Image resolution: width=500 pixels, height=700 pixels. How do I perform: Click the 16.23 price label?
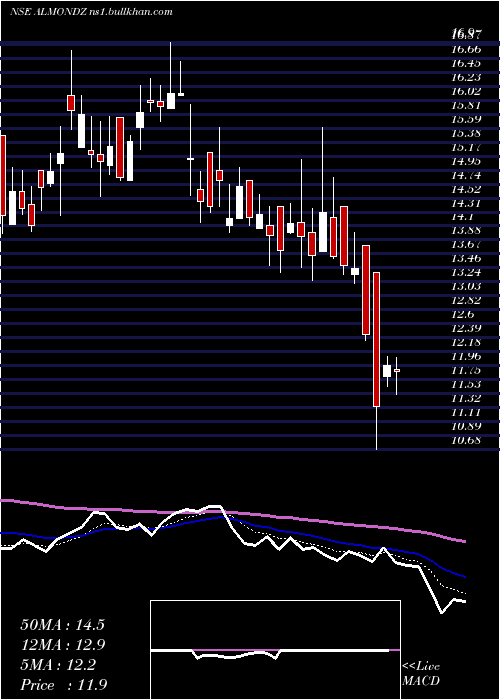pos(466,77)
